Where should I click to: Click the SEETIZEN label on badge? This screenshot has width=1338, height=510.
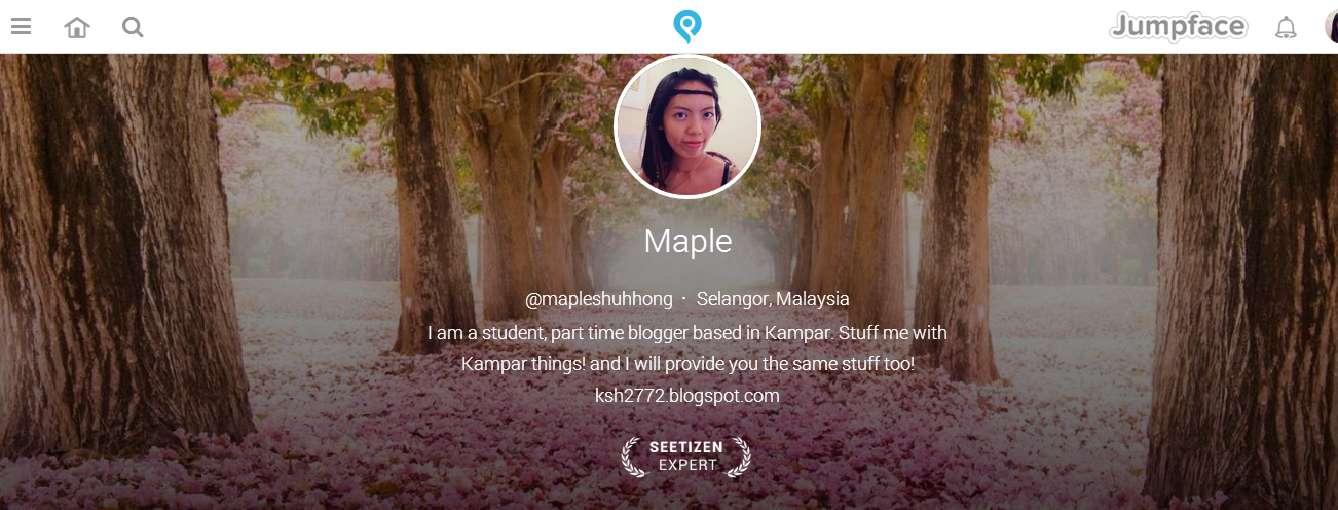tap(686, 448)
